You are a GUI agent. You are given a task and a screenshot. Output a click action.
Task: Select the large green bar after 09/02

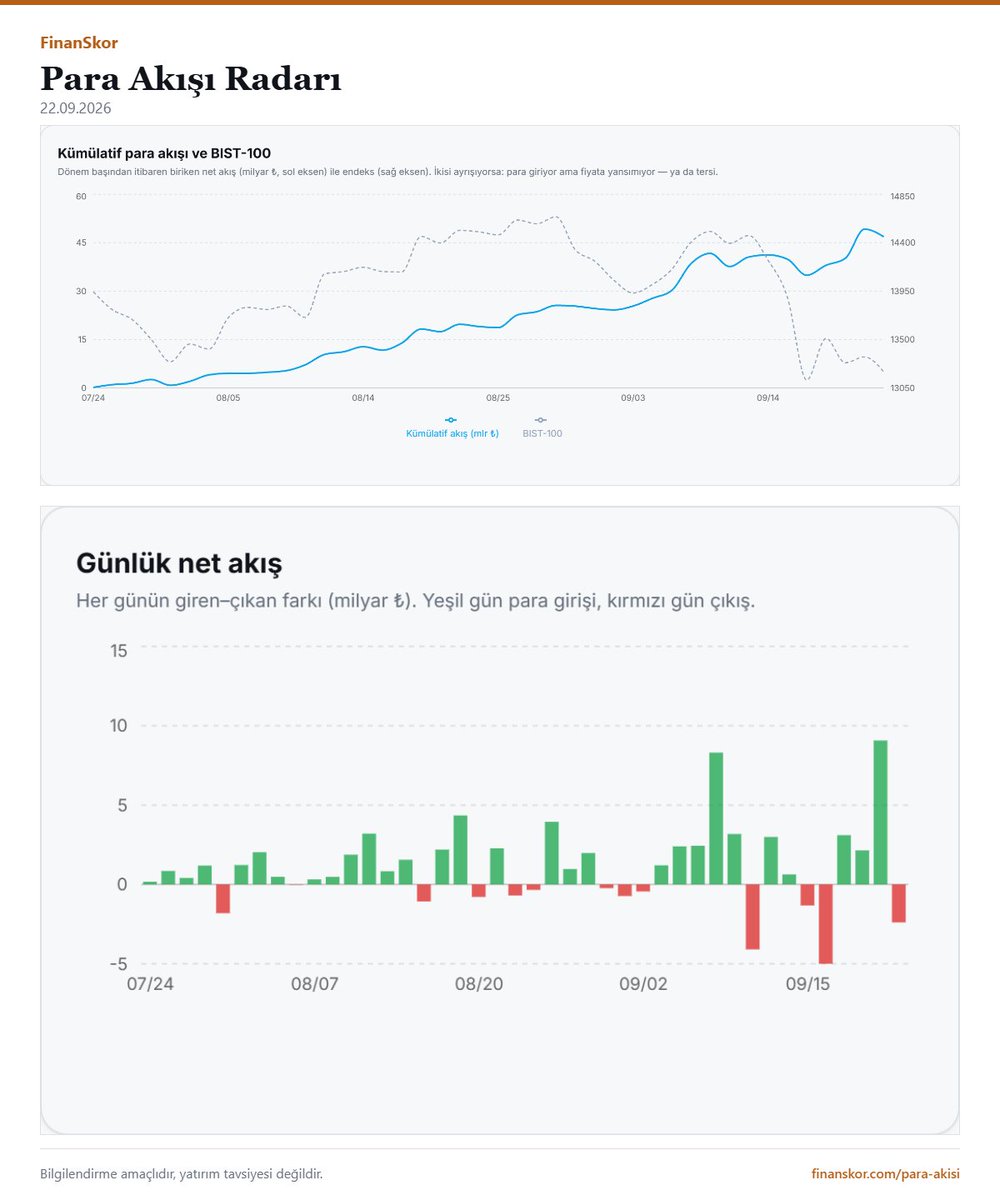pos(716,818)
